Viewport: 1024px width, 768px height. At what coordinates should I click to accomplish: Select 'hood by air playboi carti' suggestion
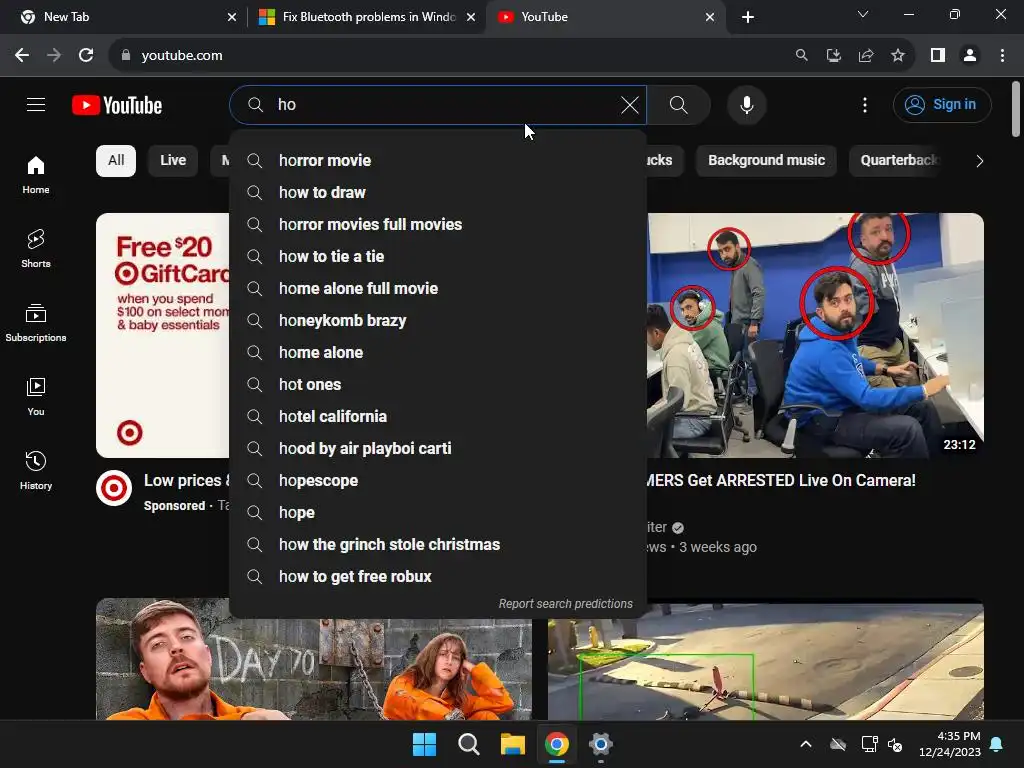(438, 449)
